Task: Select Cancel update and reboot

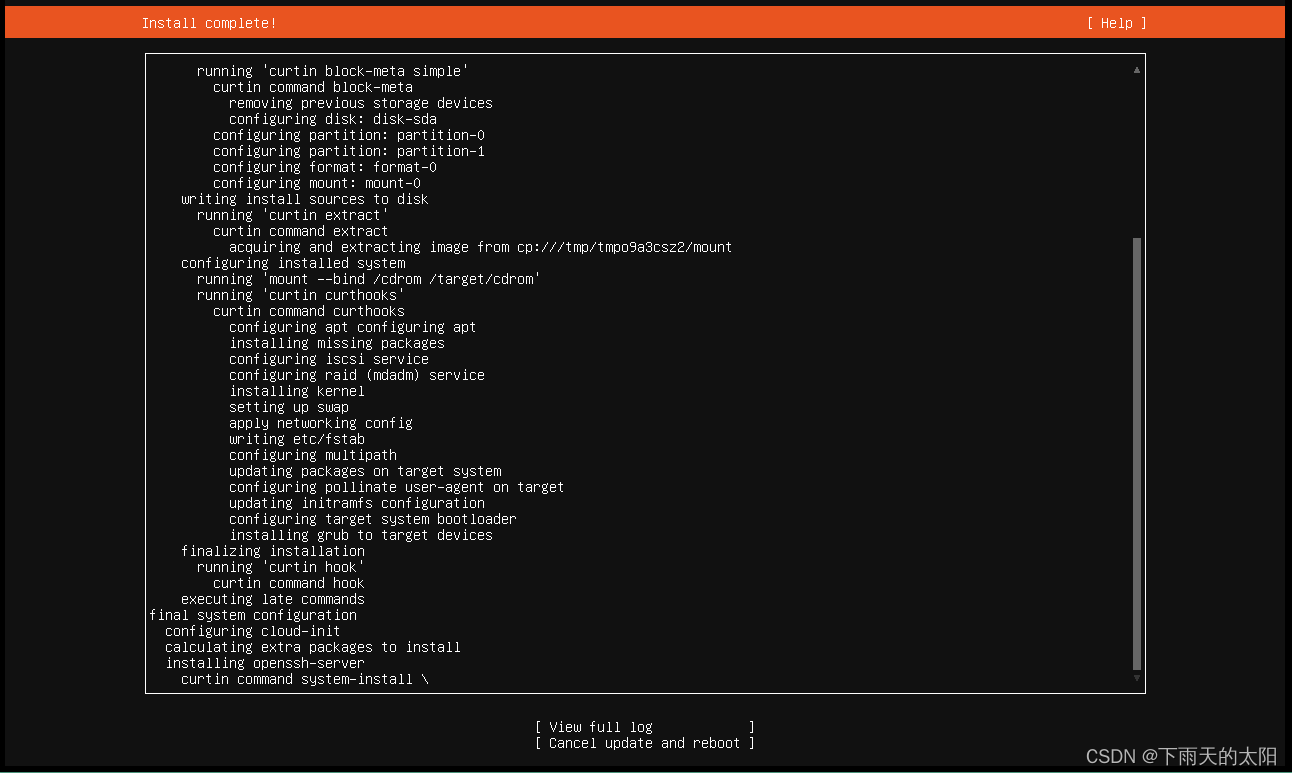Action: [x=644, y=743]
